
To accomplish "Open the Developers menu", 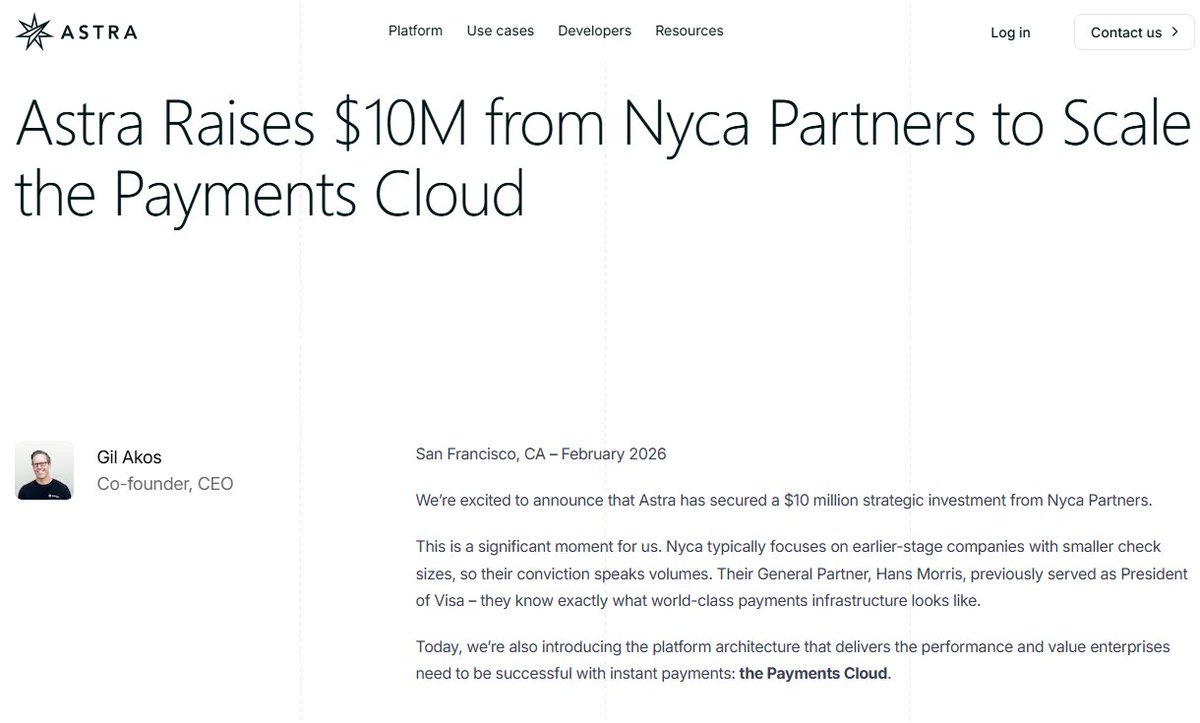I will click(594, 31).
